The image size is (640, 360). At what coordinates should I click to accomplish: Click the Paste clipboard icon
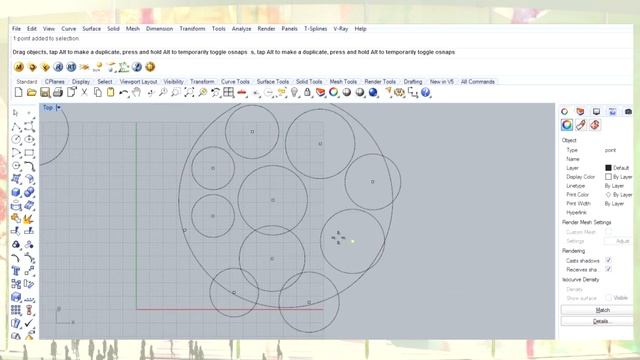pyautogui.click(x=110, y=92)
